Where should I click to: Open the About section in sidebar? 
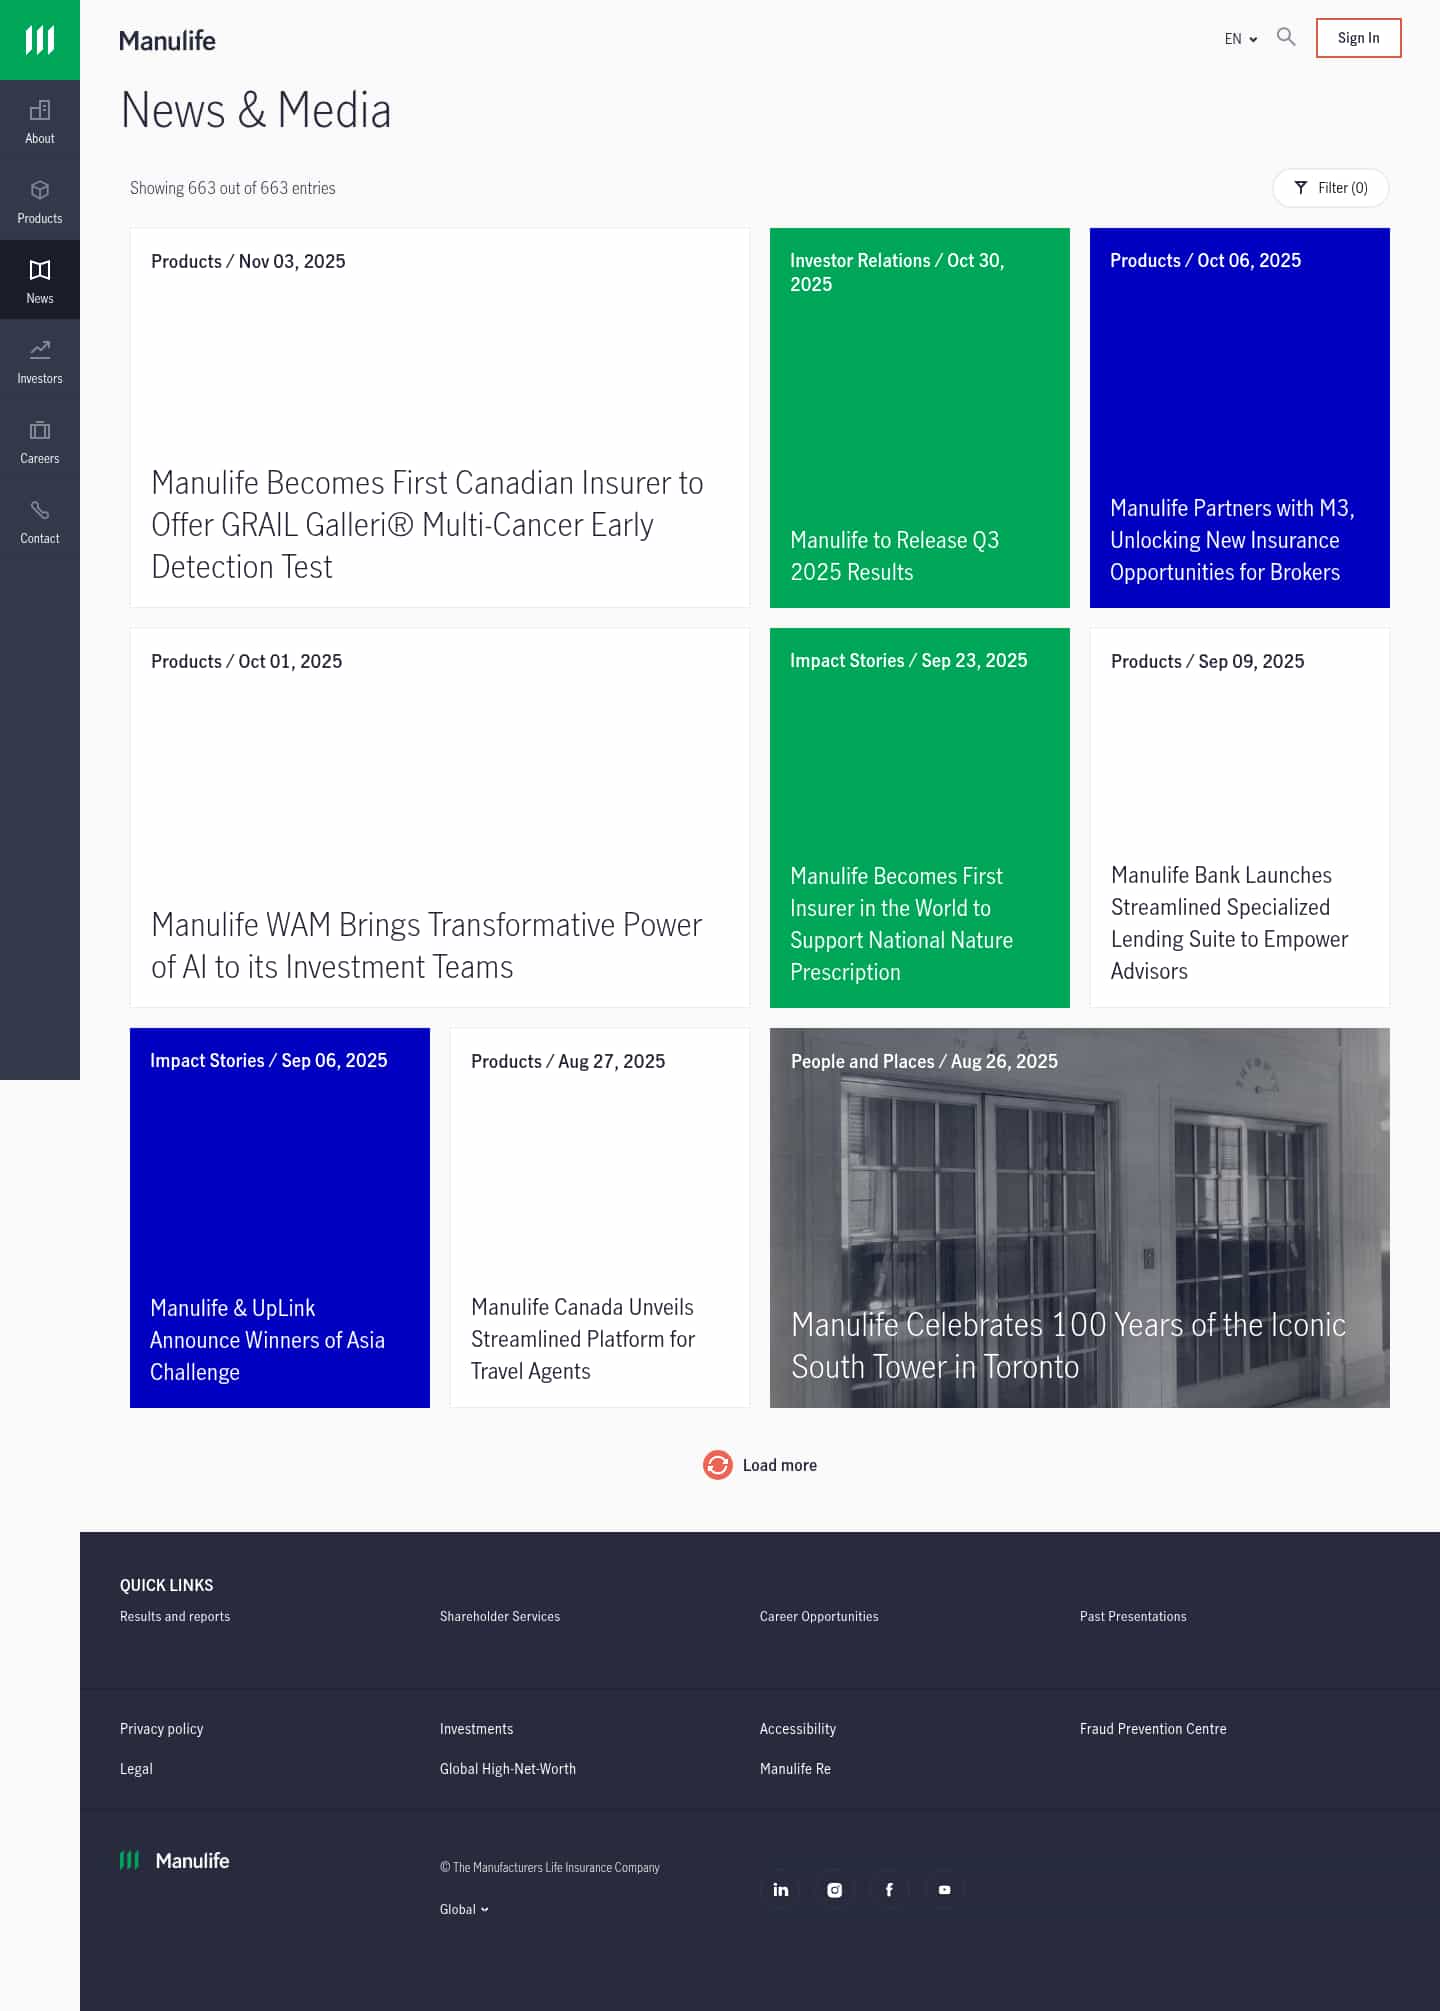pos(40,121)
